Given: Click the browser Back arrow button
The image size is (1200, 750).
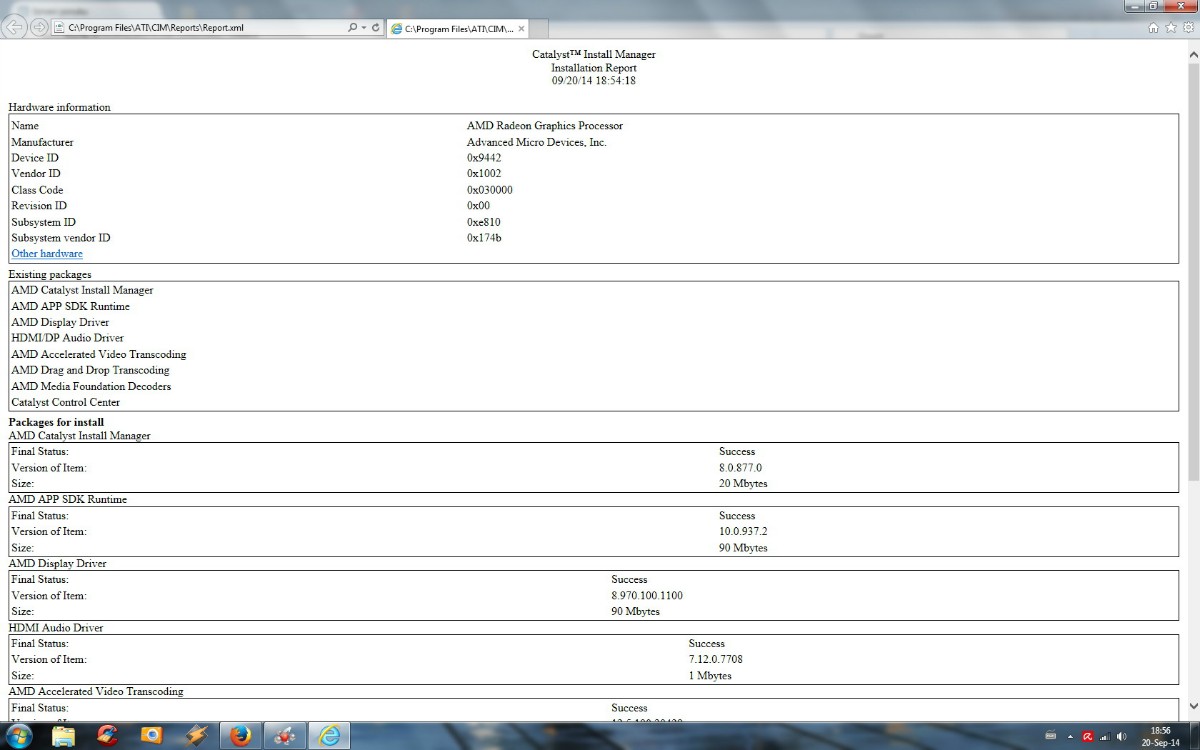Looking at the screenshot, I should tap(14, 27).
